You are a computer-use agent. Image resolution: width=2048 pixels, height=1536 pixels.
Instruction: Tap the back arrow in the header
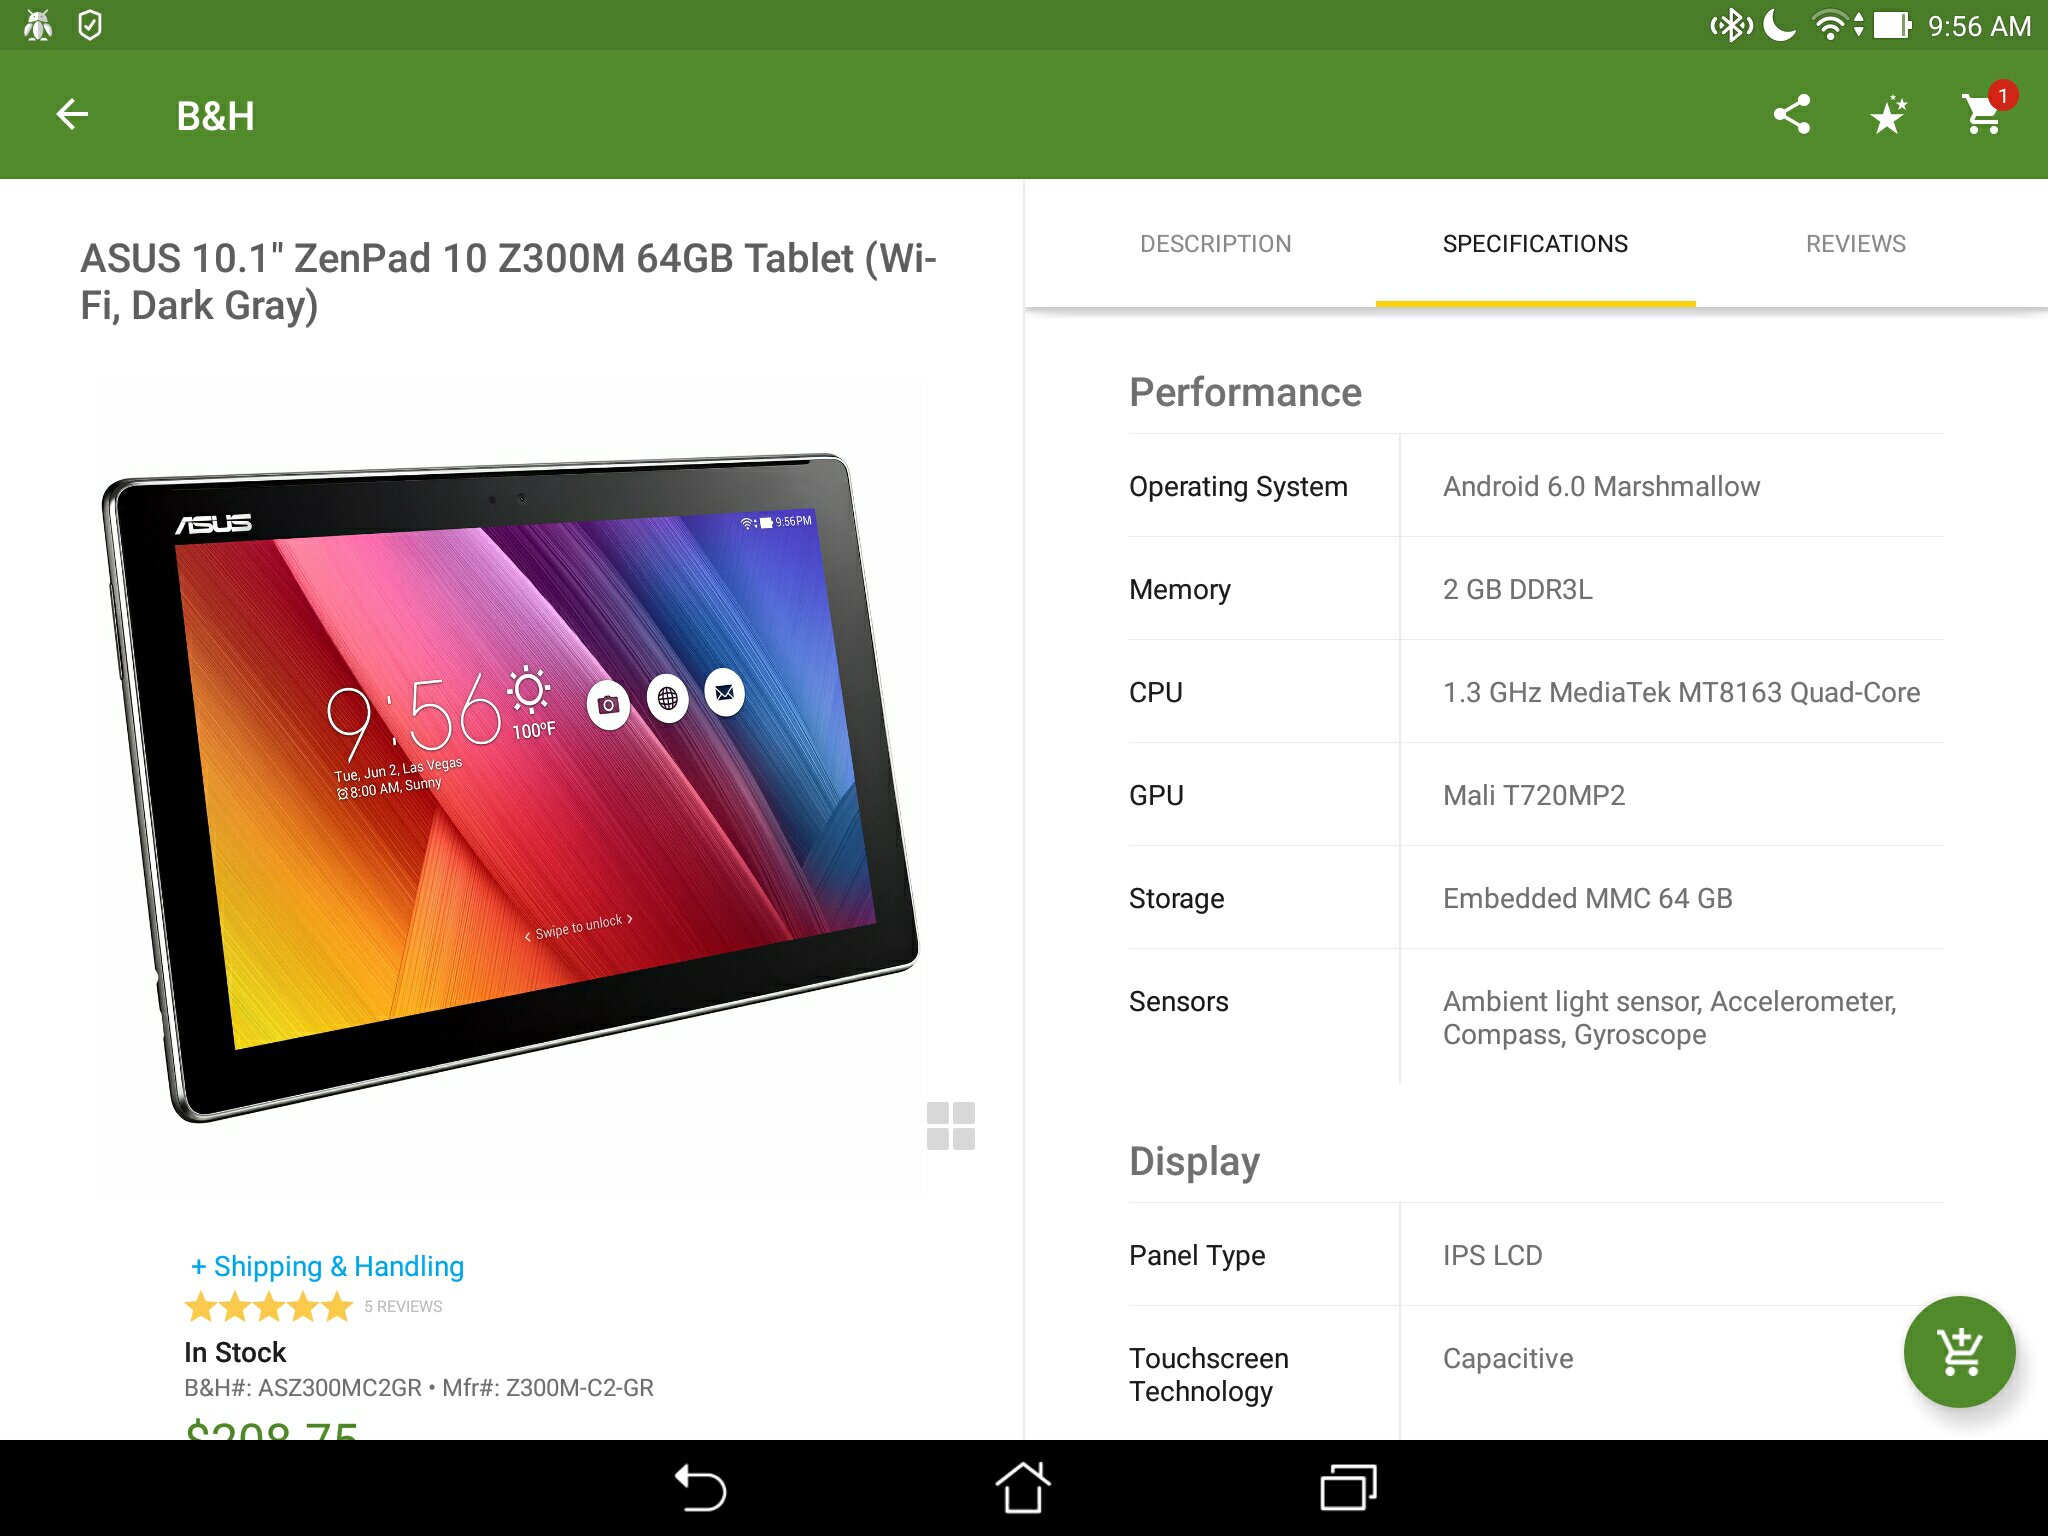click(72, 115)
